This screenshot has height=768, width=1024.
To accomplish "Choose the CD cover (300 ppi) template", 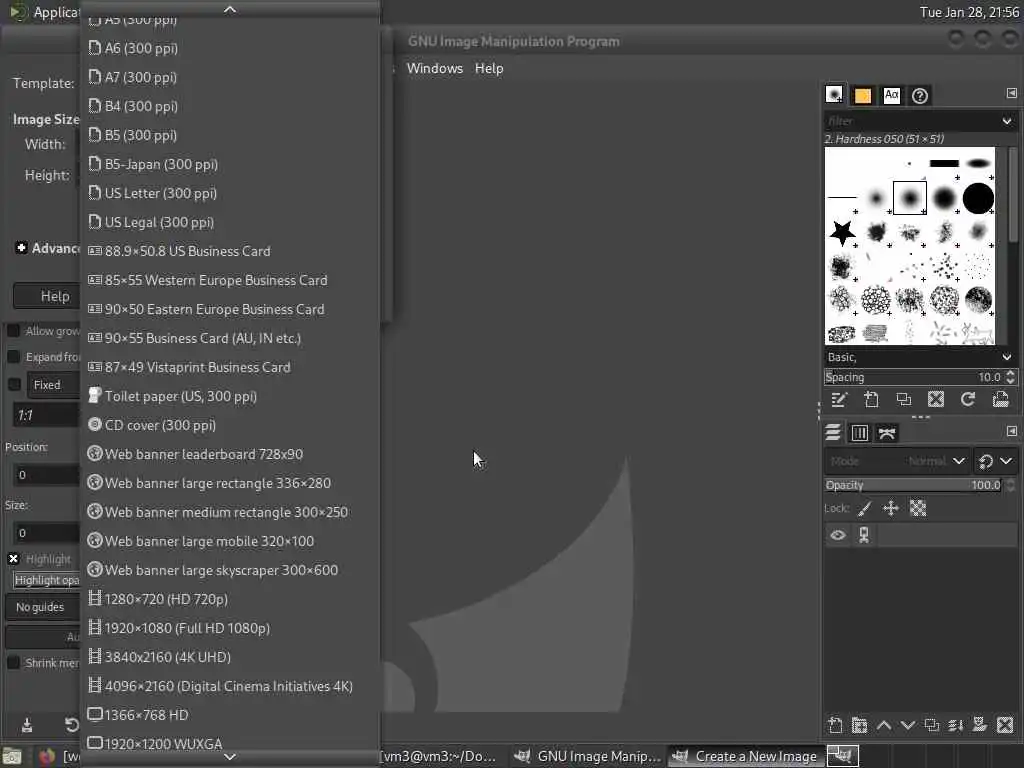I will [229, 425].
